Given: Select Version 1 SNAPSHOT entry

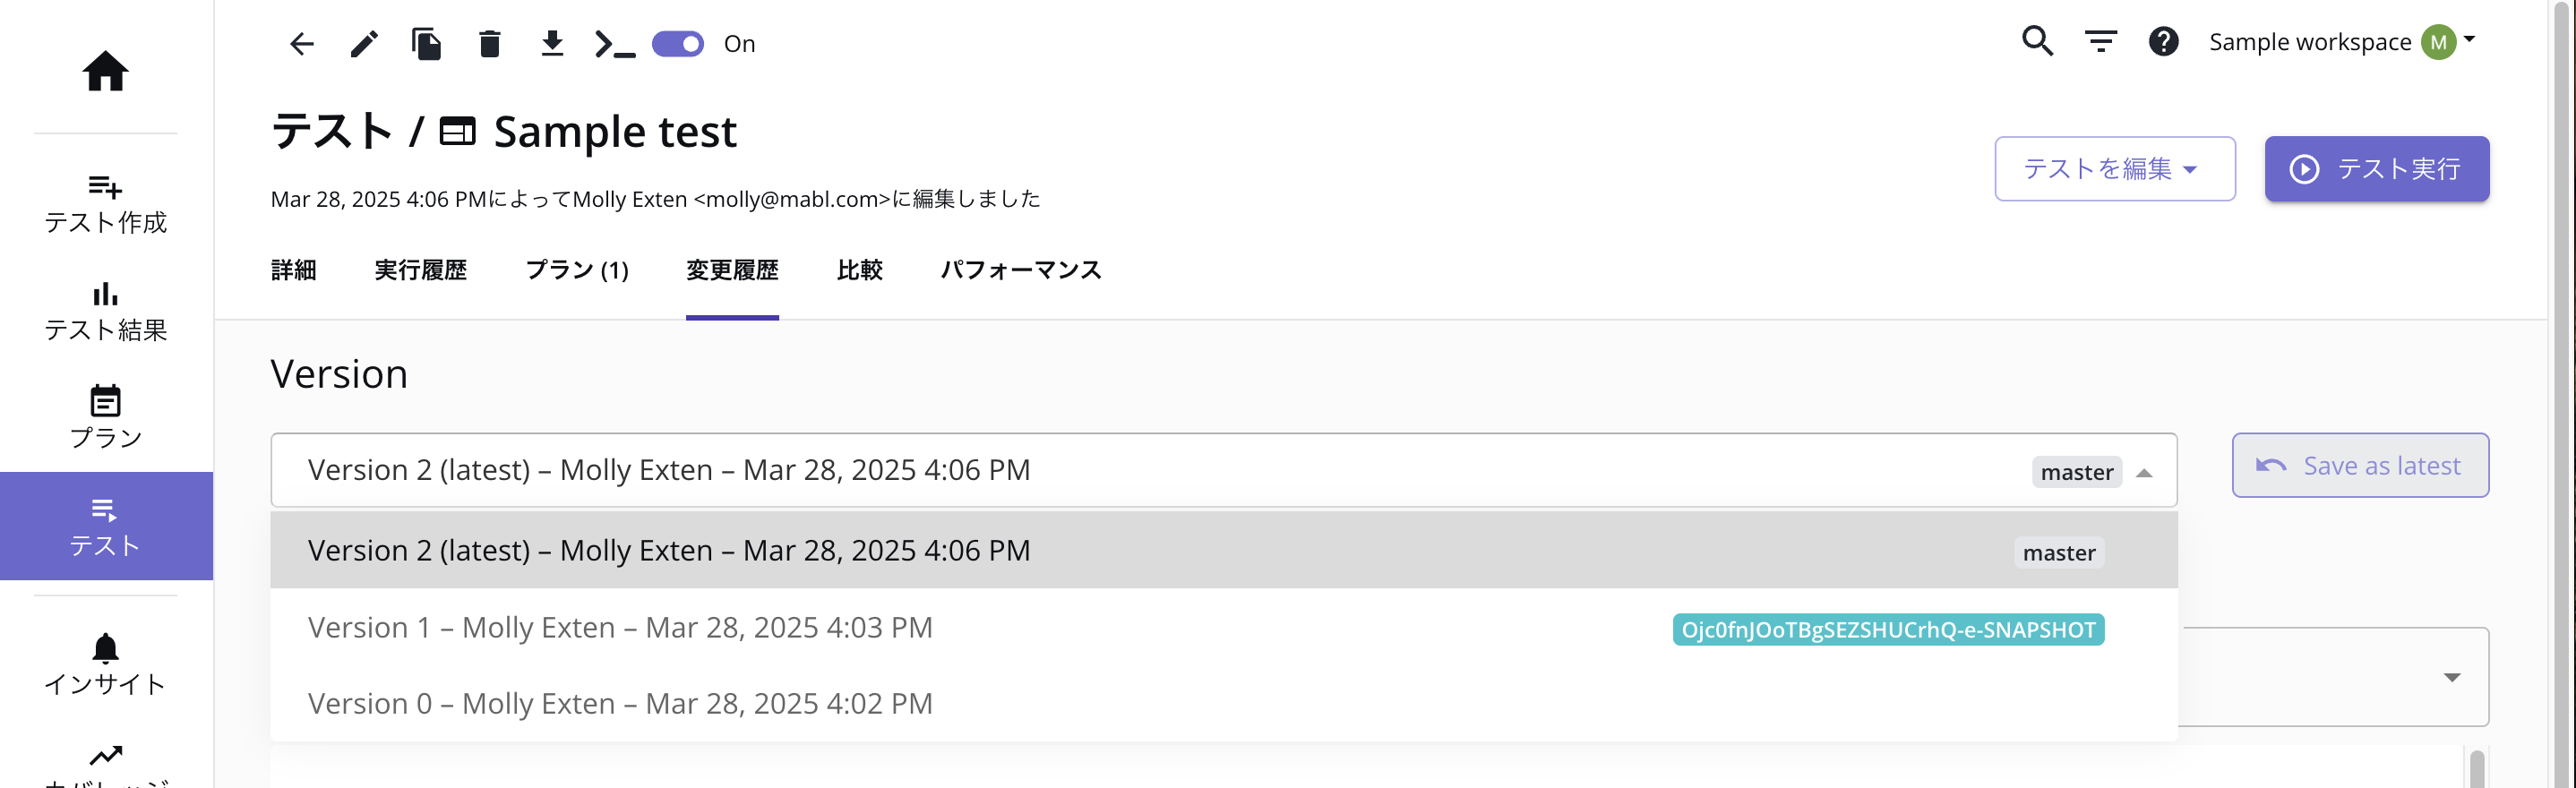Looking at the screenshot, I should 1223,627.
